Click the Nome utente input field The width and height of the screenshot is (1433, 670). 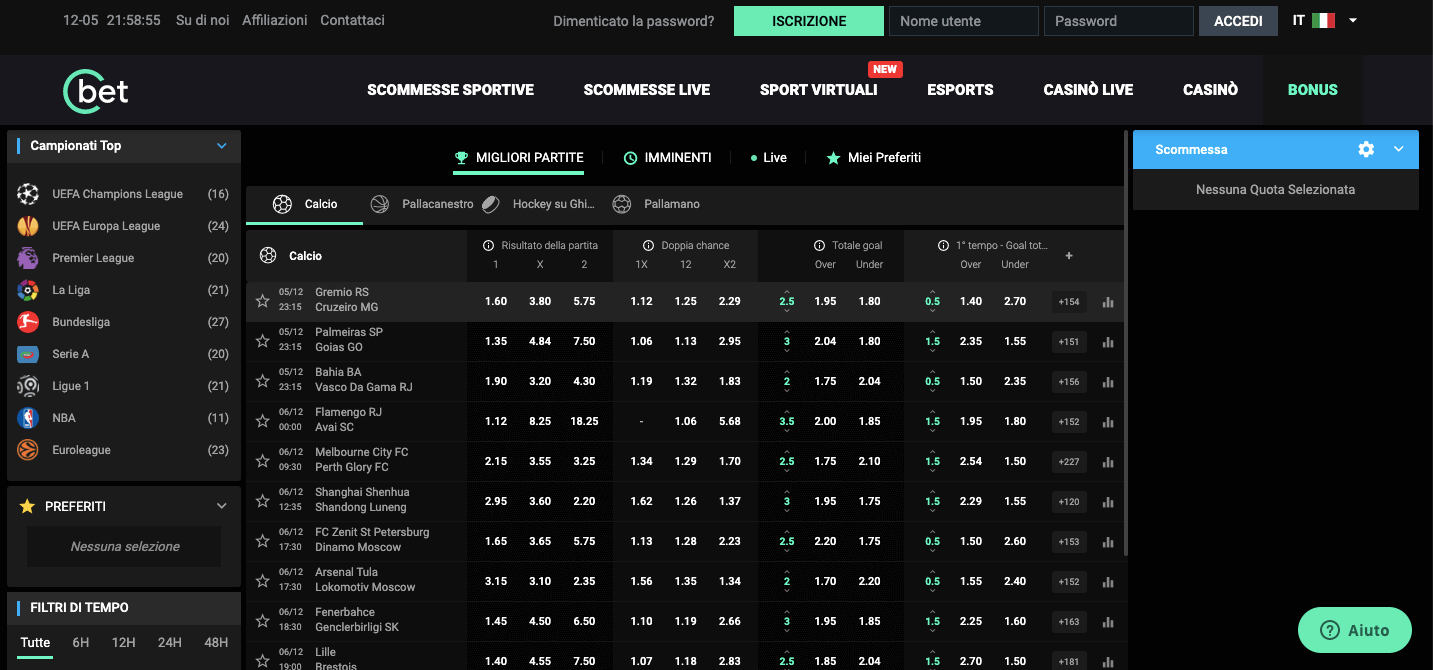[963, 20]
